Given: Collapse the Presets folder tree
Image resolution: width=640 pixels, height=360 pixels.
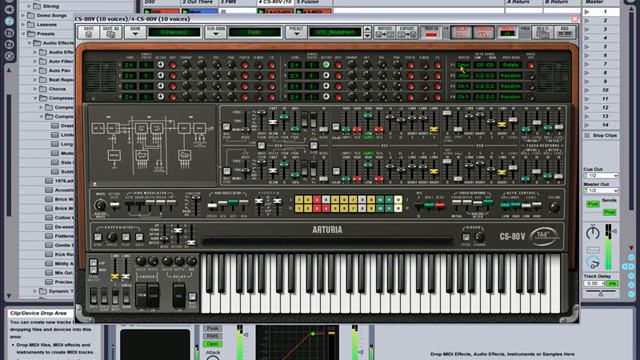Looking at the screenshot, I should pos(24,33).
